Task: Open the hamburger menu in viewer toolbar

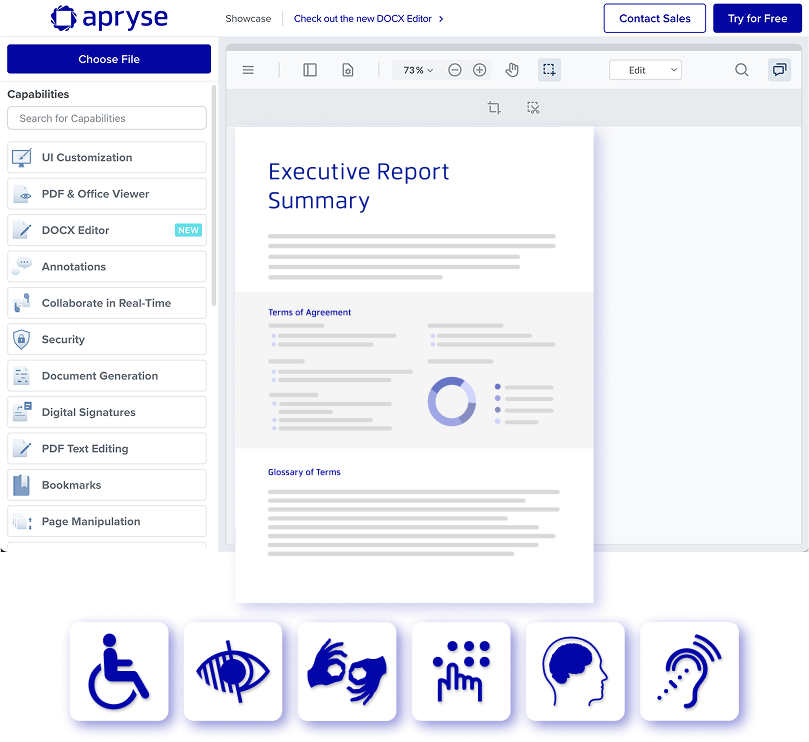Action: 248,70
